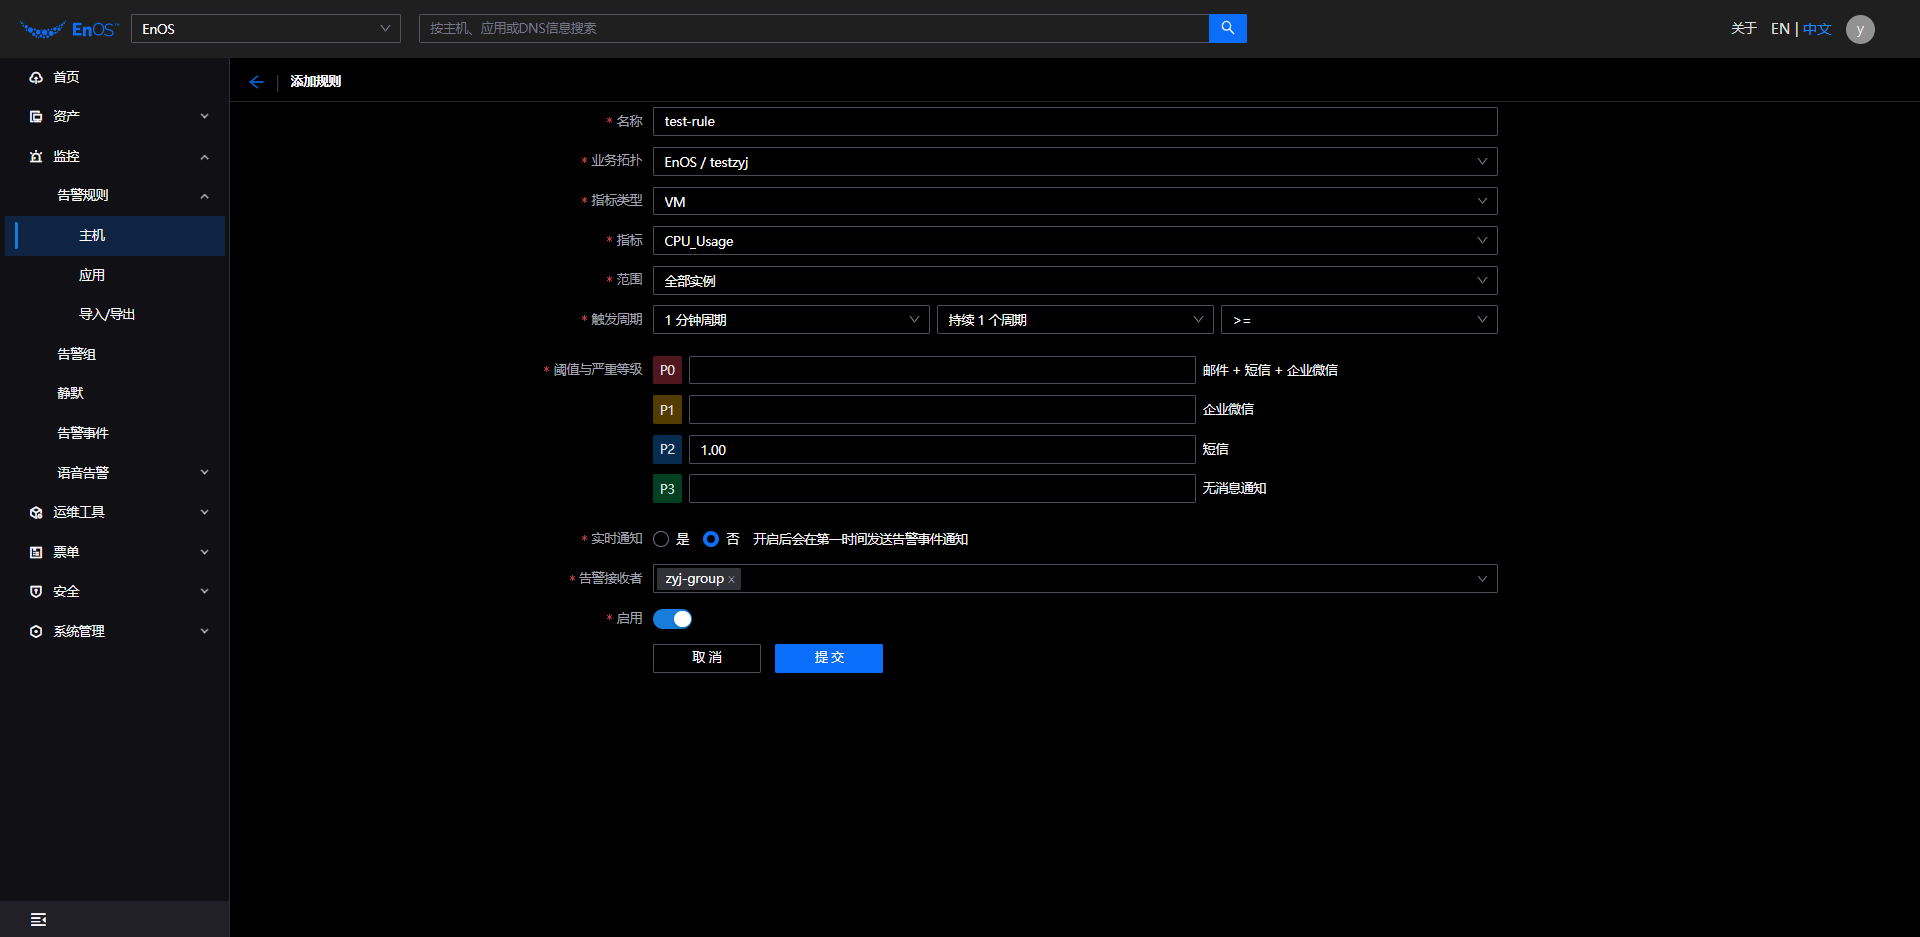Open the 指标类型 VM dropdown
Viewport: 1920px width, 937px height.
point(1075,201)
